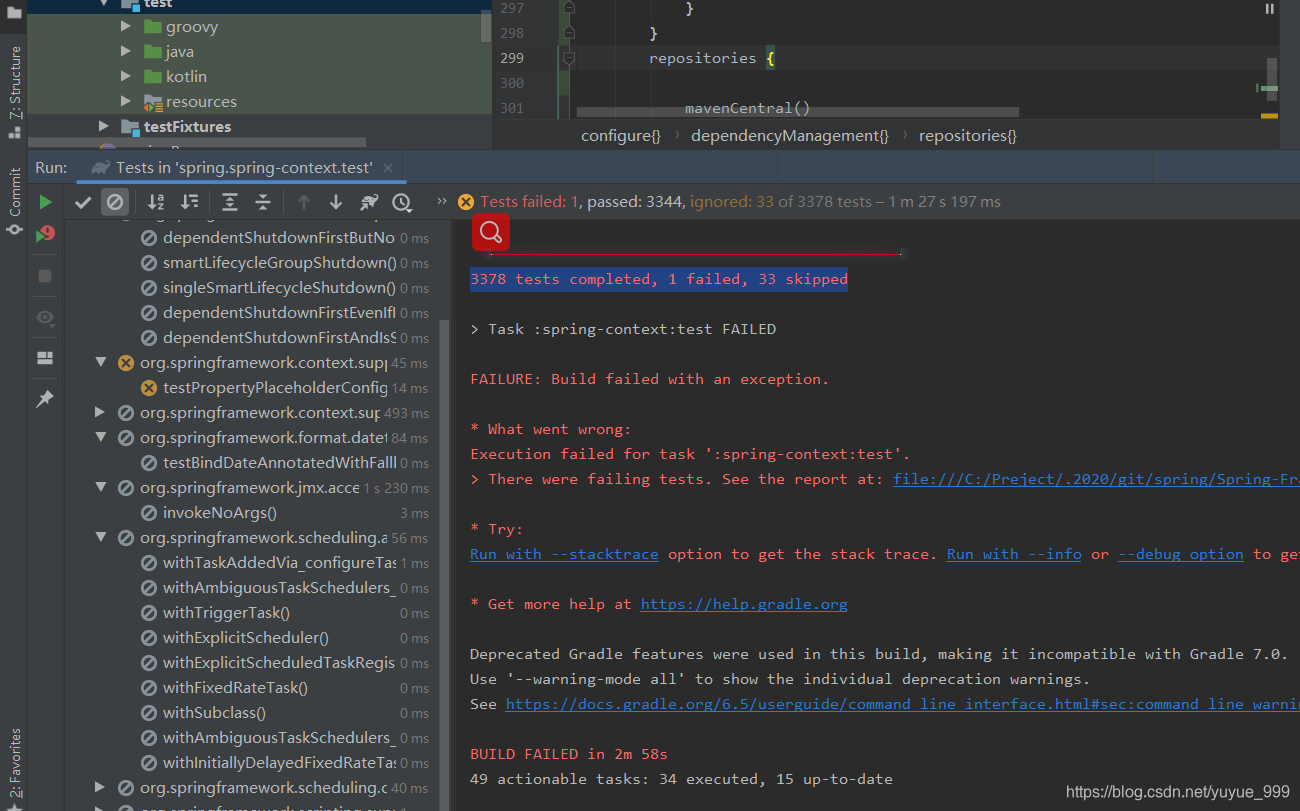Image resolution: width=1300 pixels, height=811 pixels.
Task: Toggle show passed tests checkmark
Action: click(83, 202)
